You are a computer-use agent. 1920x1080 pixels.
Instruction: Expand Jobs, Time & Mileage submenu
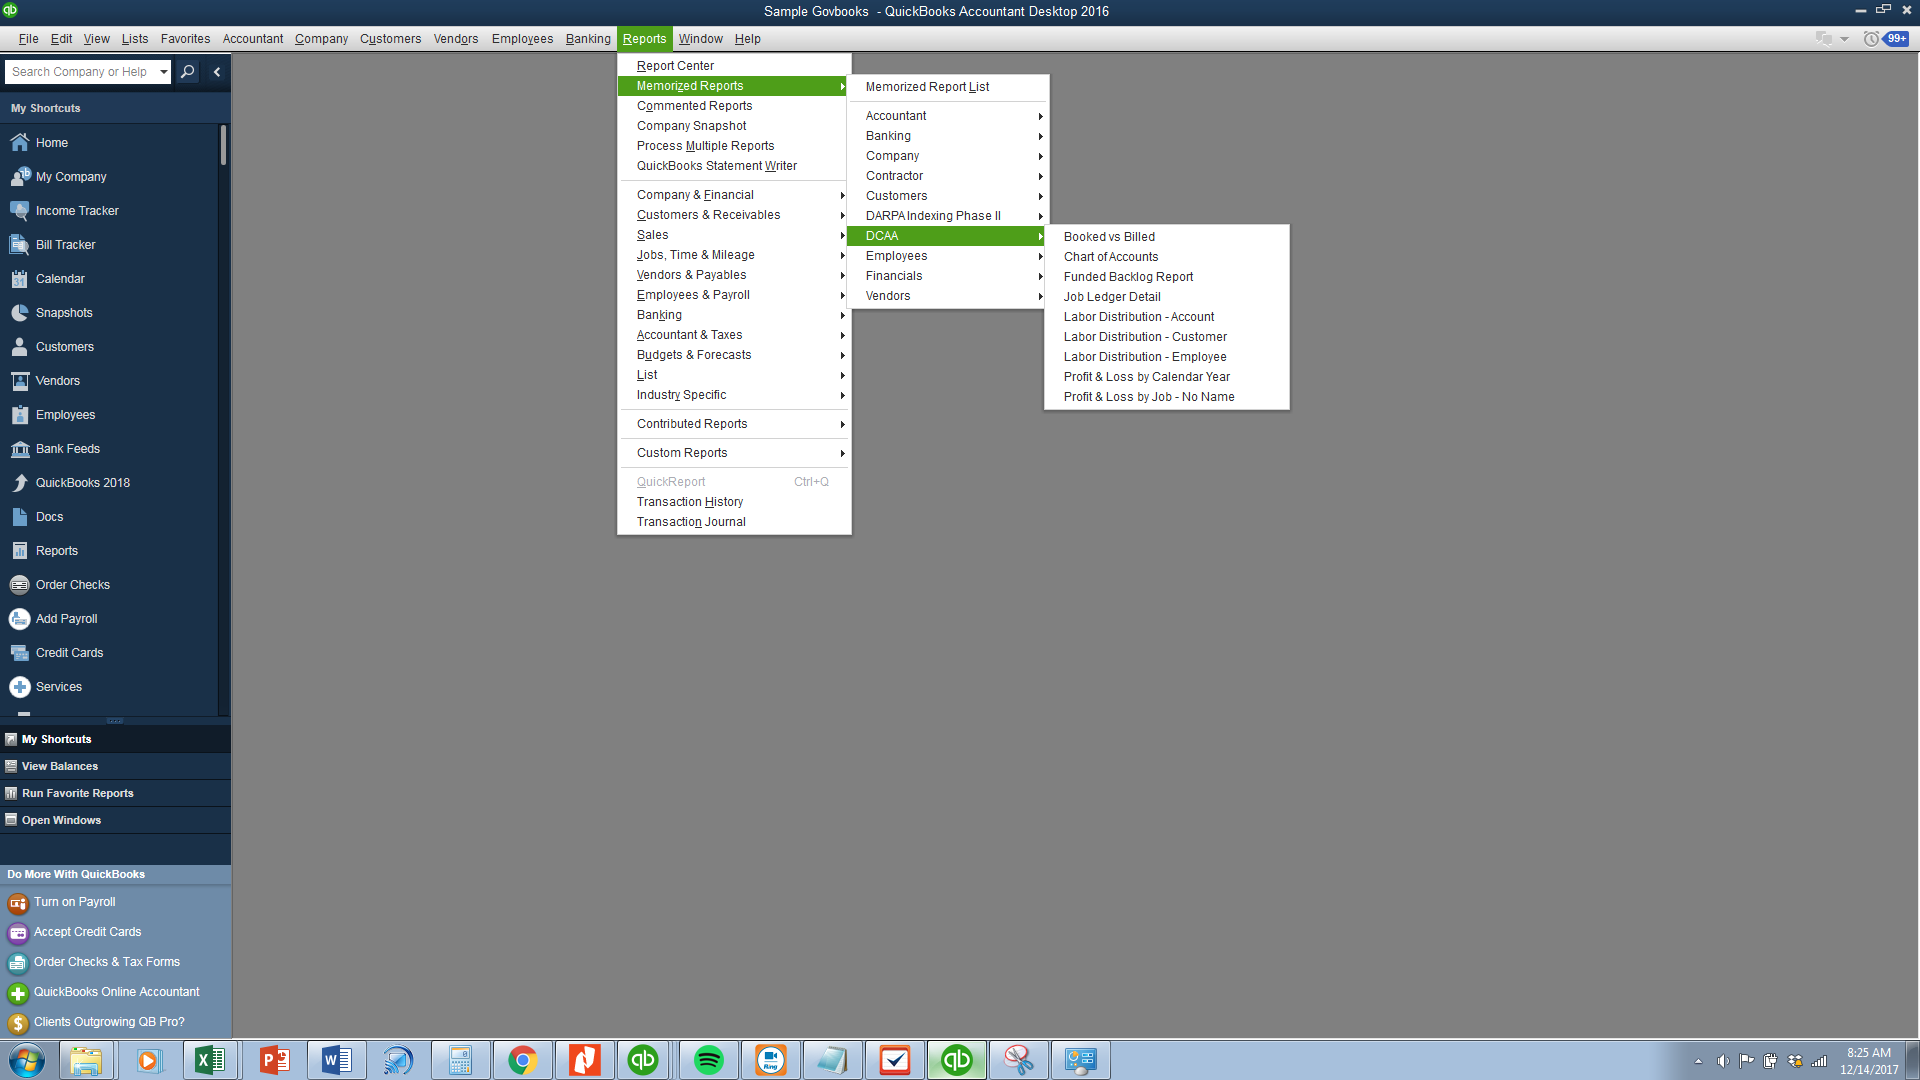tap(734, 255)
